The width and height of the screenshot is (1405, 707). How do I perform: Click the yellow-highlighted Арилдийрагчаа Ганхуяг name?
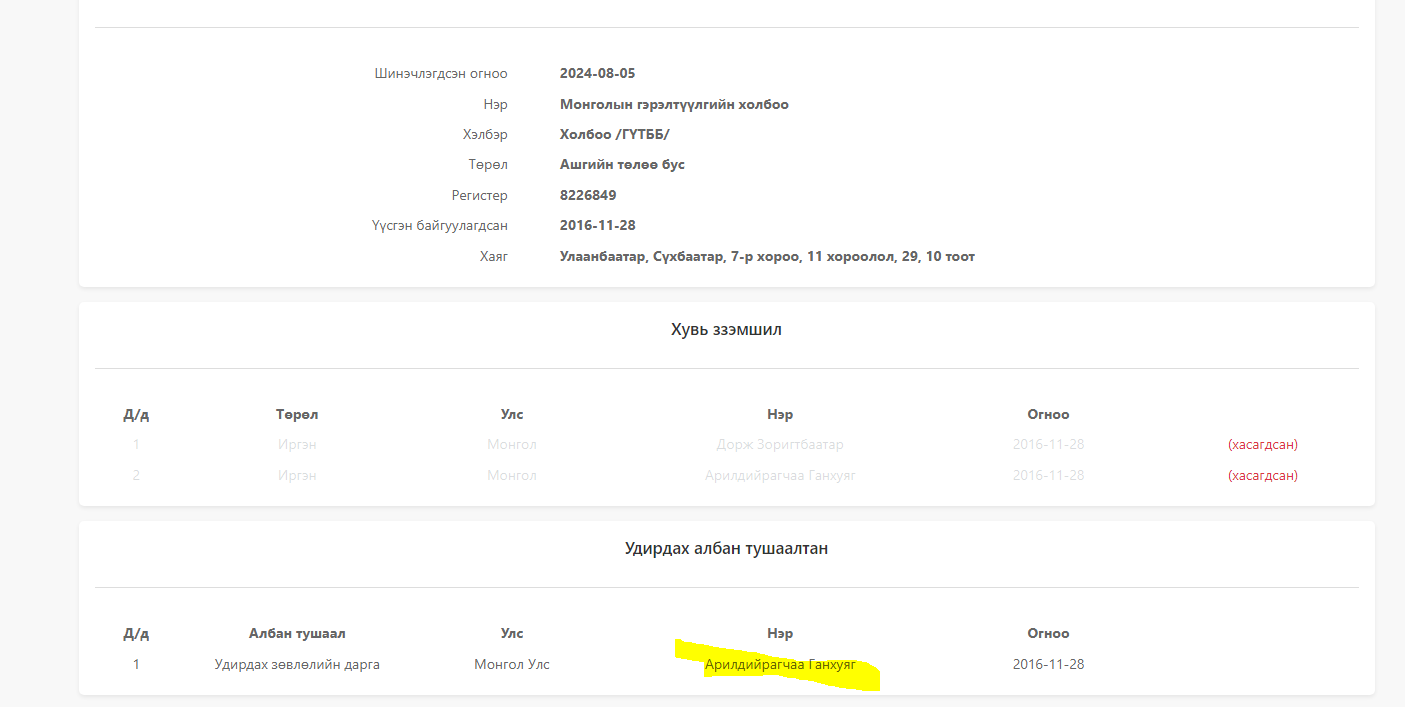click(780, 664)
